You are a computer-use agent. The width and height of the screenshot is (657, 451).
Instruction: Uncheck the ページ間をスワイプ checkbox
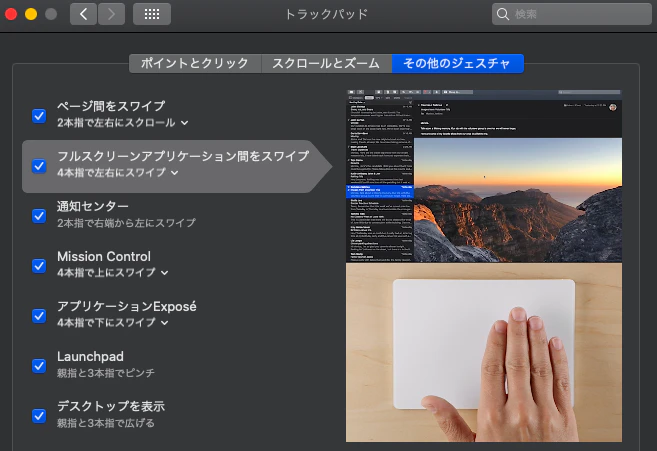(x=39, y=116)
